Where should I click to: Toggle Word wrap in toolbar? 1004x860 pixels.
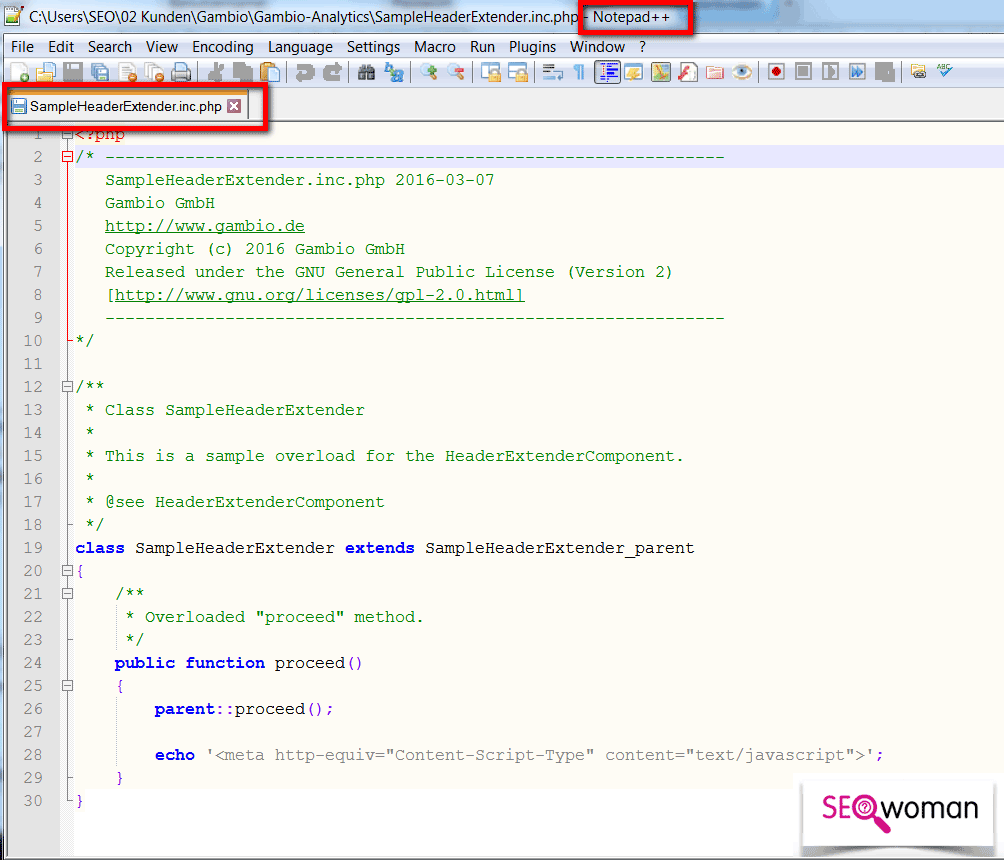coord(552,72)
